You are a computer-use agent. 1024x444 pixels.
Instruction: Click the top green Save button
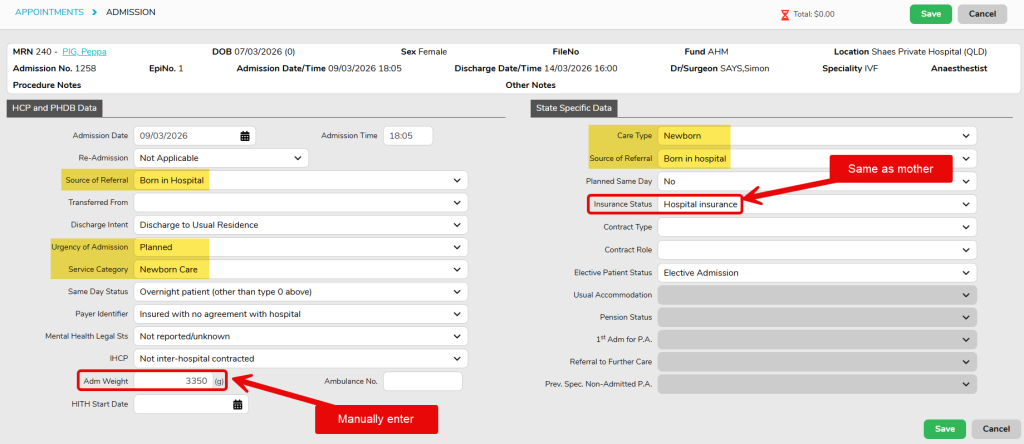930,14
